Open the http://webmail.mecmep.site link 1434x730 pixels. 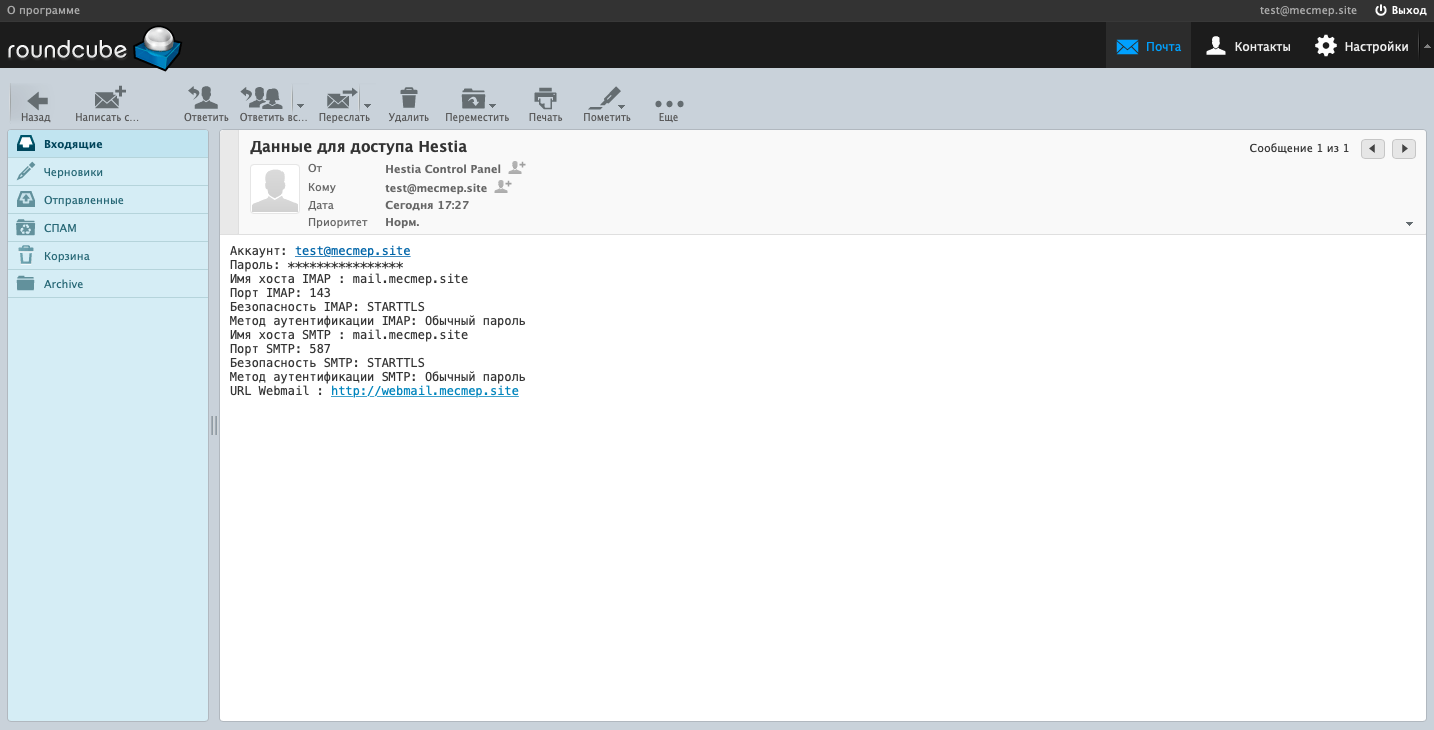(425, 391)
